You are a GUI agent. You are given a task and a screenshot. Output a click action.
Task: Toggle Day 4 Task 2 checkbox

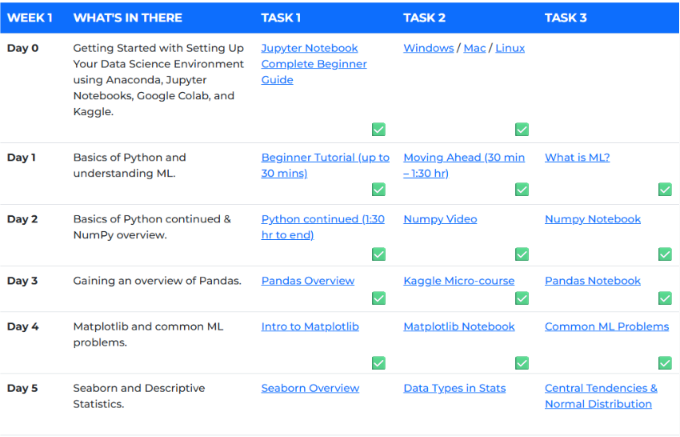(x=522, y=363)
